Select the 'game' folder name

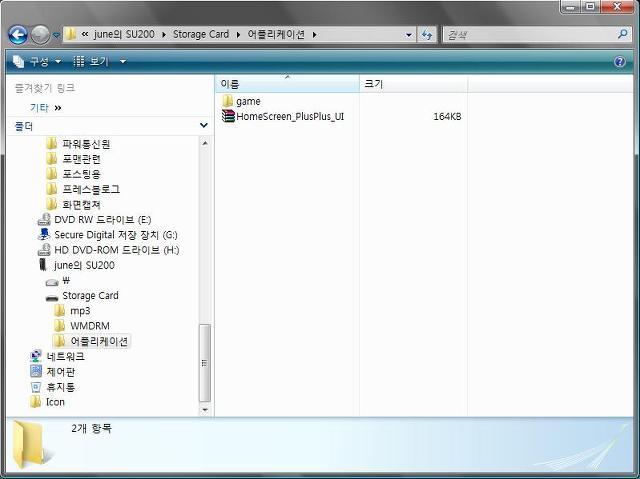[x=248, y=101]
